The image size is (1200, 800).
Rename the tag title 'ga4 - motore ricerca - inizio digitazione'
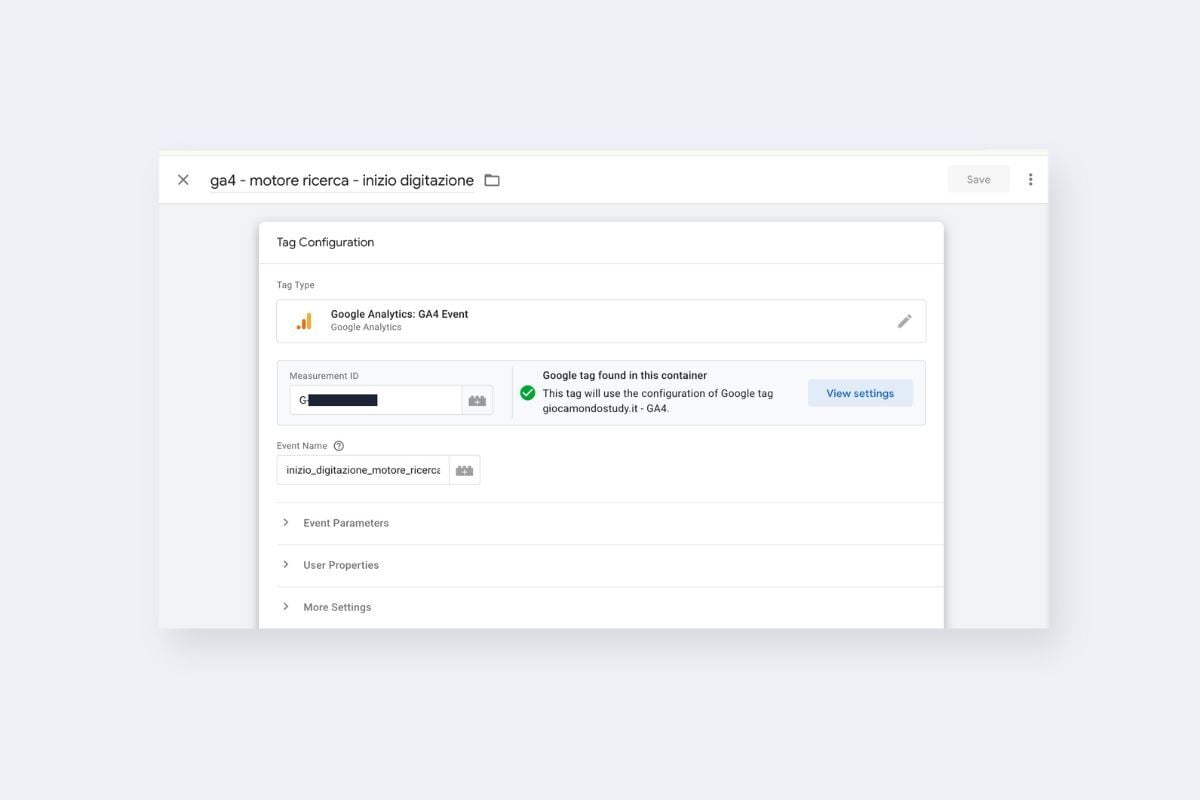(342, 180)
